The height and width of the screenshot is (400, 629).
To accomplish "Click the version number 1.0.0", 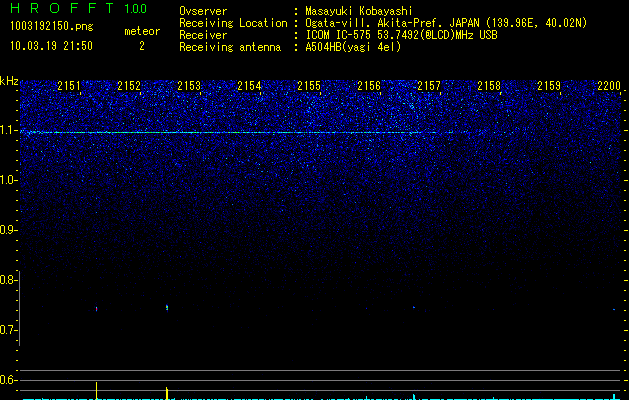I will (136, 9).
